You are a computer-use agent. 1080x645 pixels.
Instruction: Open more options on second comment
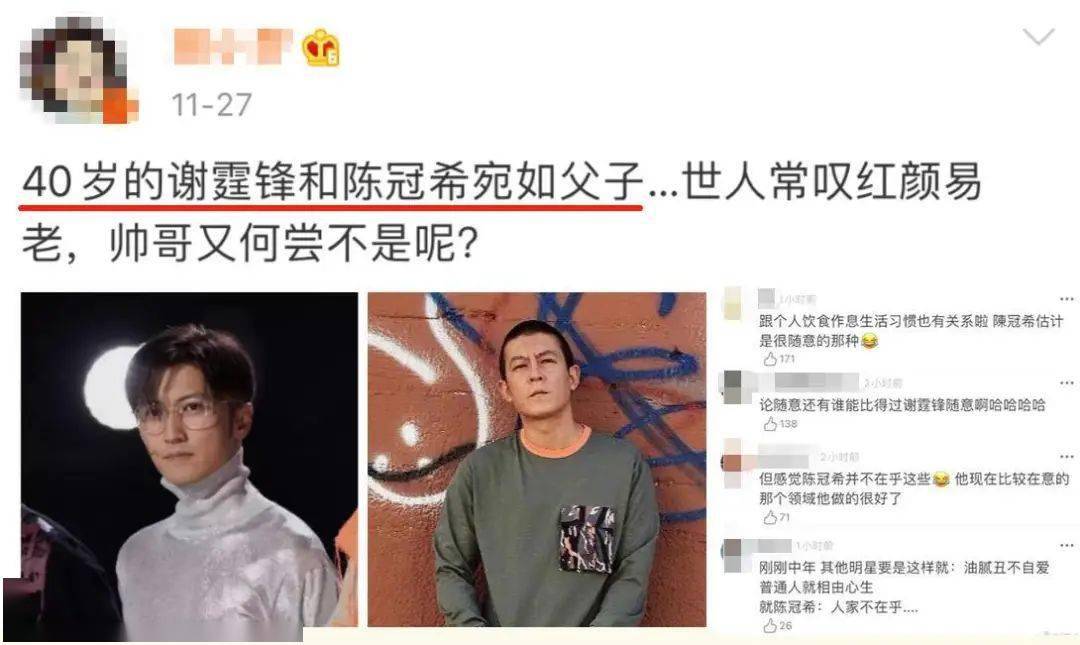click(1066, 382)
